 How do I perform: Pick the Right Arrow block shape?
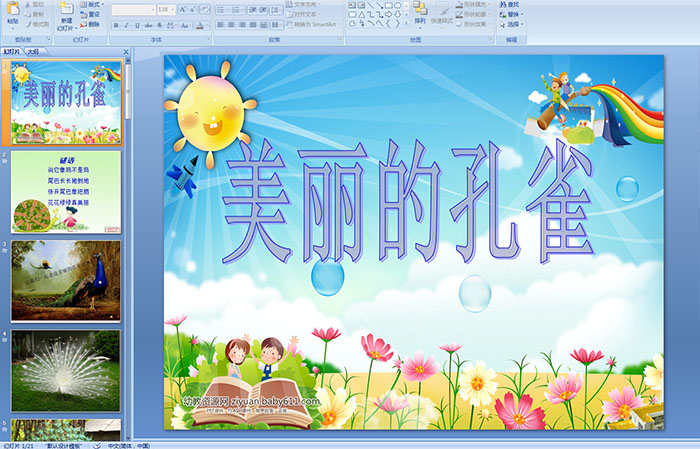click(x=388, y=15)
